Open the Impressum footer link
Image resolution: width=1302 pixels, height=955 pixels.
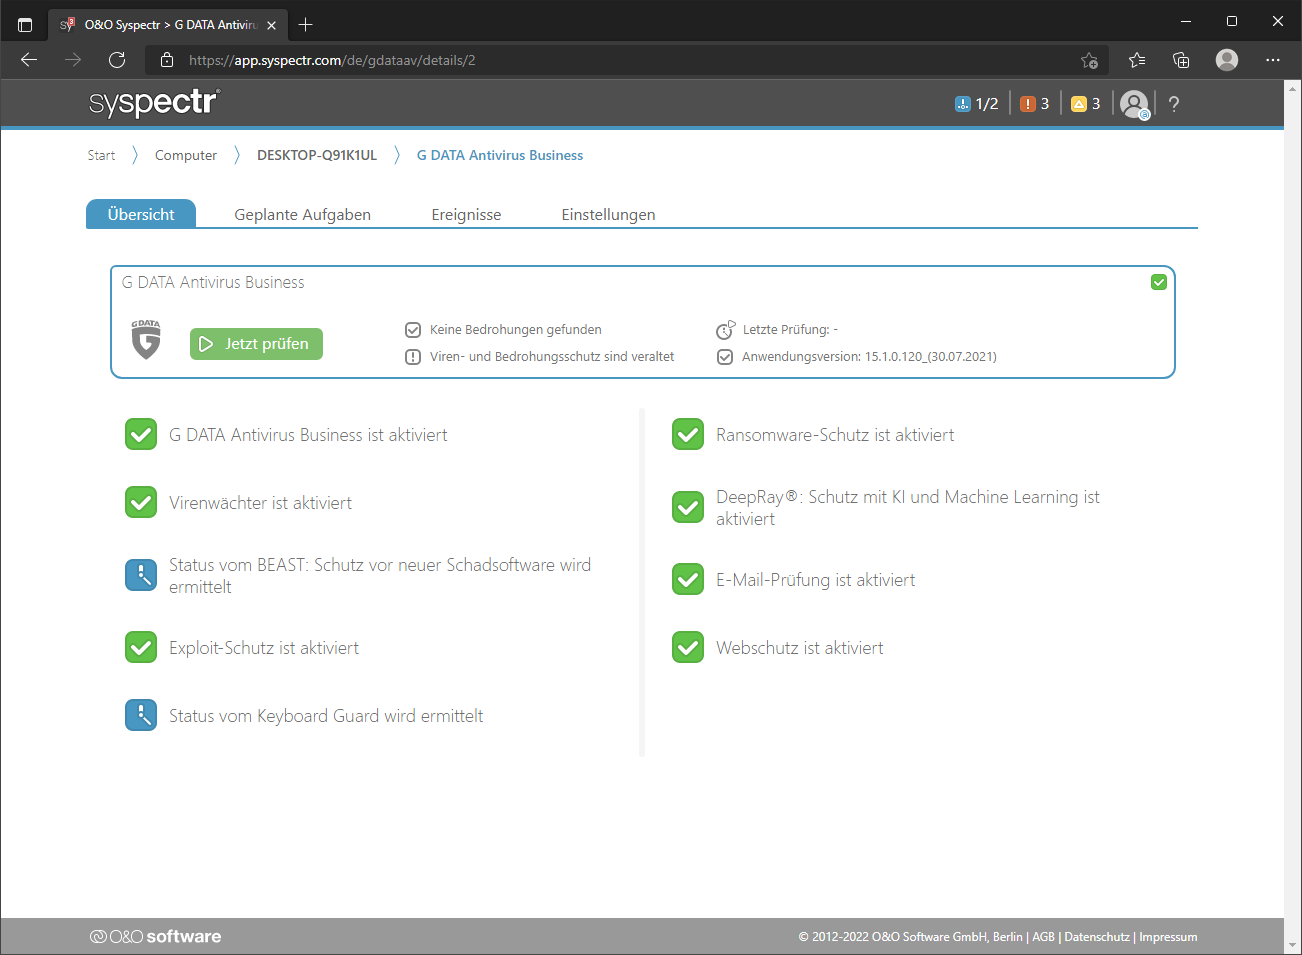click(1168, 937)
